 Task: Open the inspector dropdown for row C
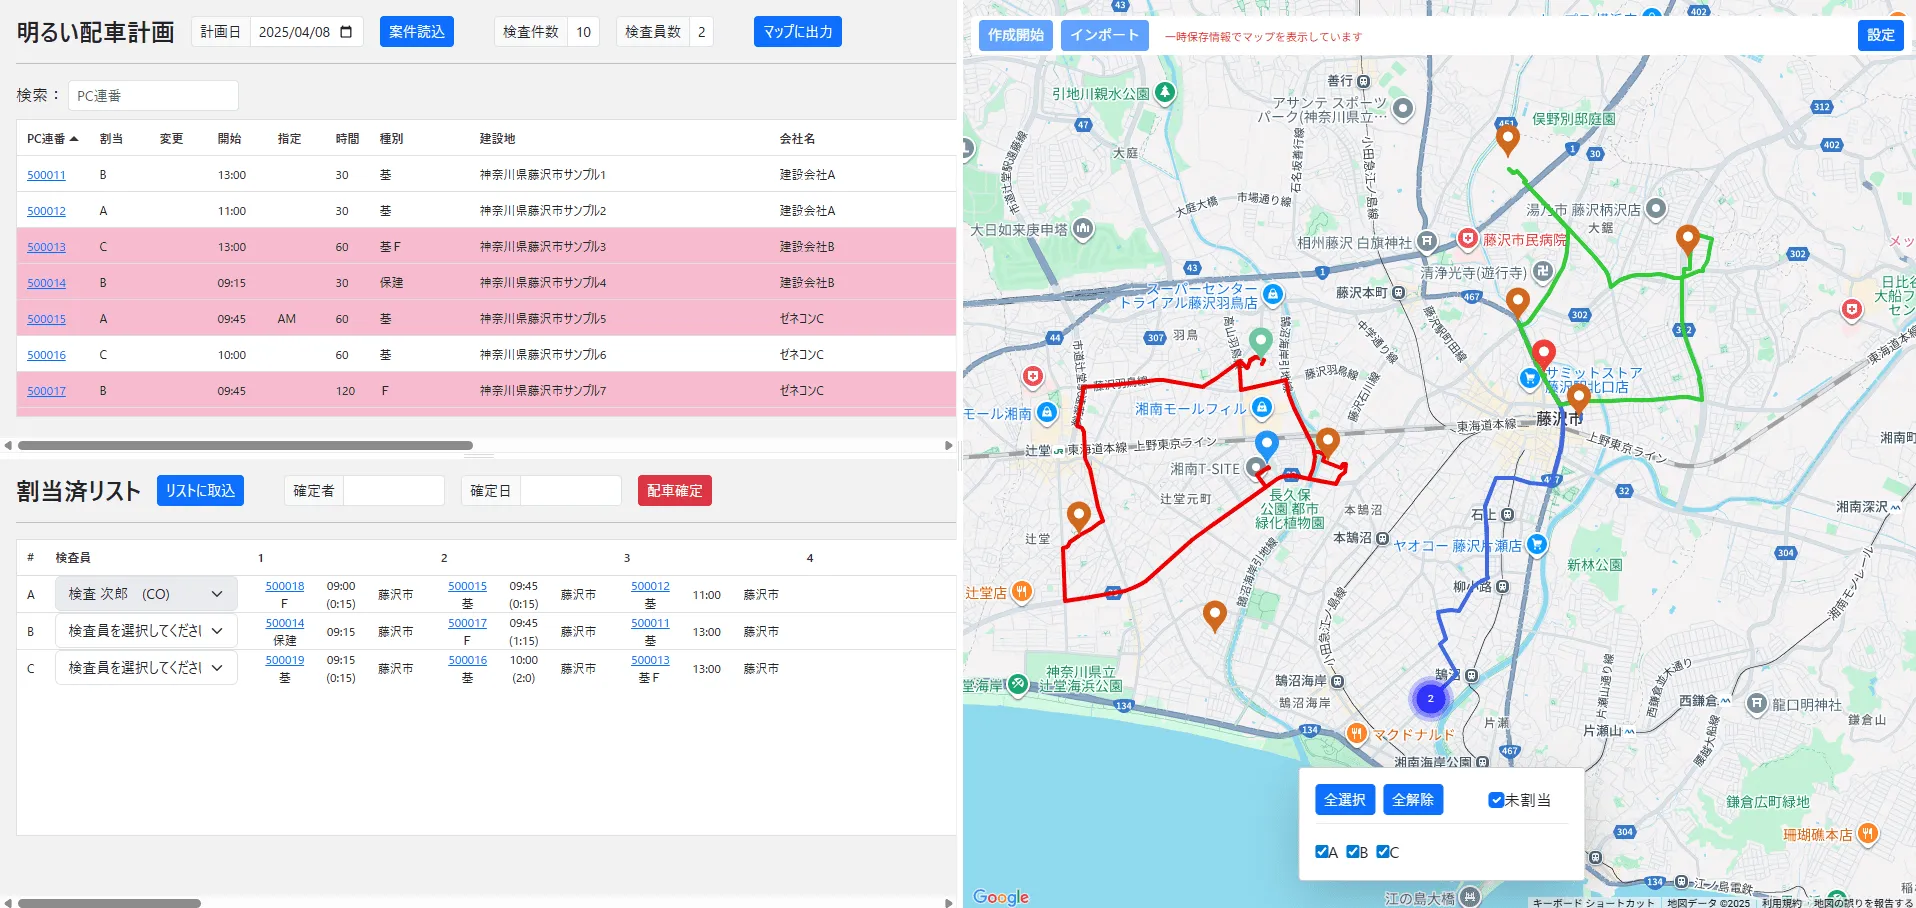pos(146,668)
